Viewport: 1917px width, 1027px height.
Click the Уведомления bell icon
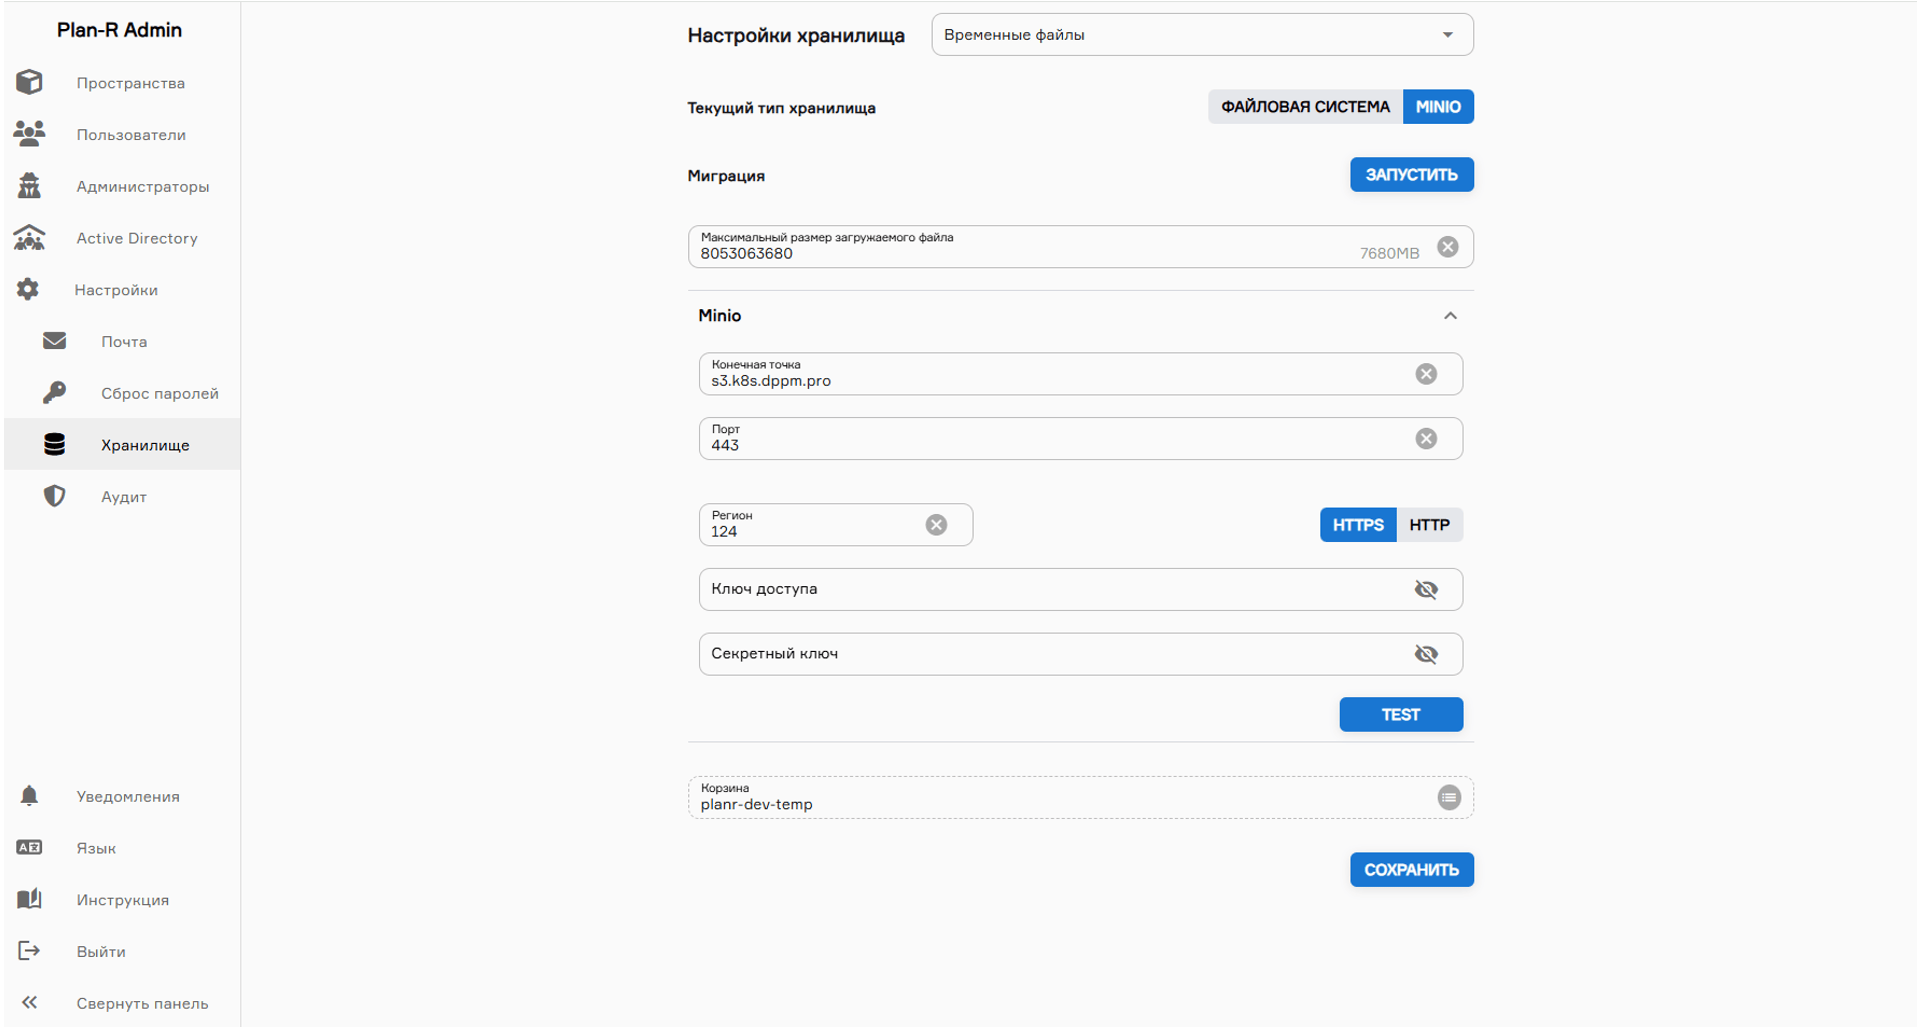pos(29,796)
